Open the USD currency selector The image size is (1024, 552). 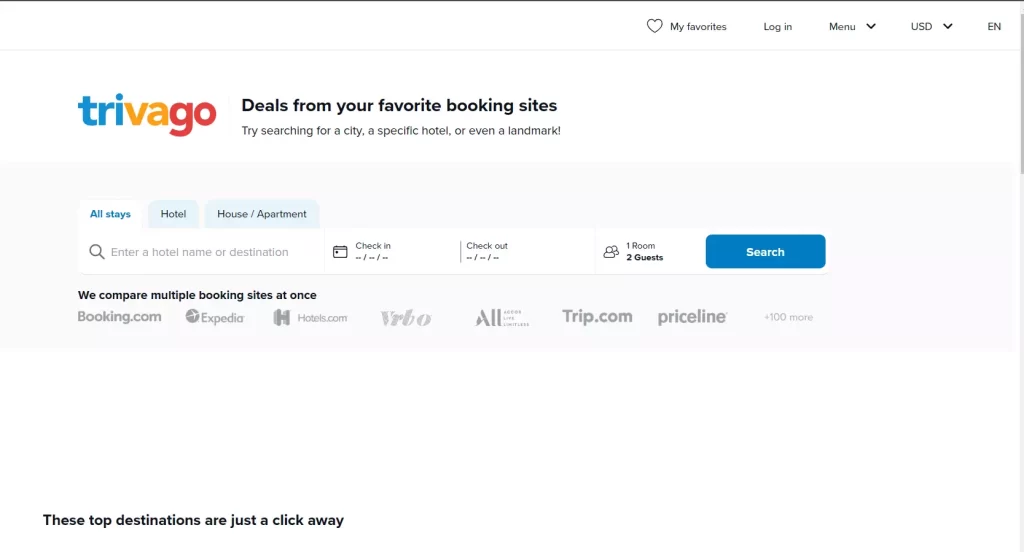(931, 26)
